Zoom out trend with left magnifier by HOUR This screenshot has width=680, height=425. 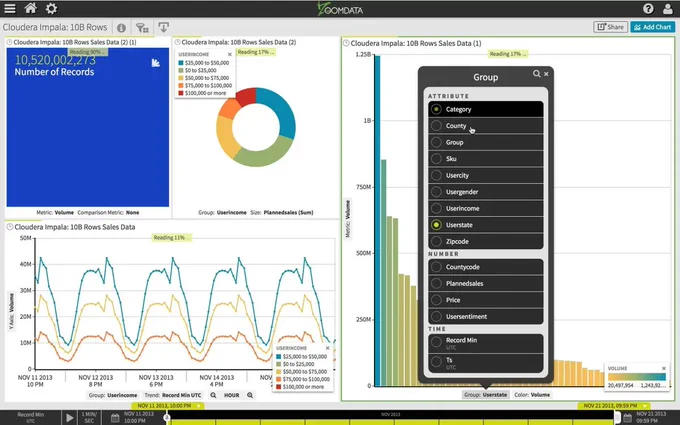click(x=213, y=395)
